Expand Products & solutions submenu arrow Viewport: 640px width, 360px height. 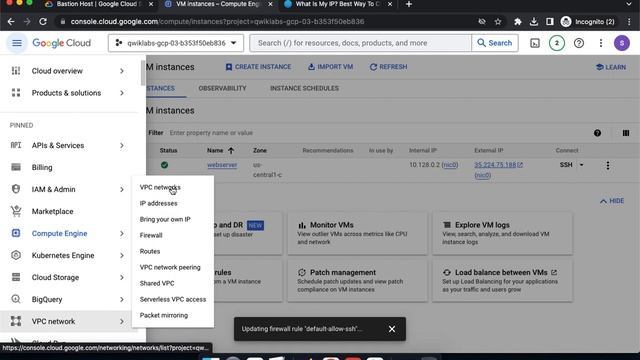pos(122,93)
